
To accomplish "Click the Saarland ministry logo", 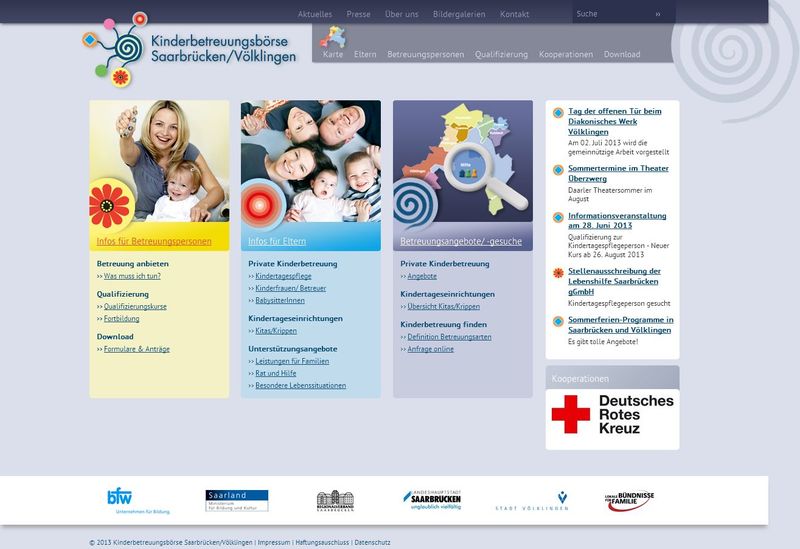I will click(x=236, y=500).
